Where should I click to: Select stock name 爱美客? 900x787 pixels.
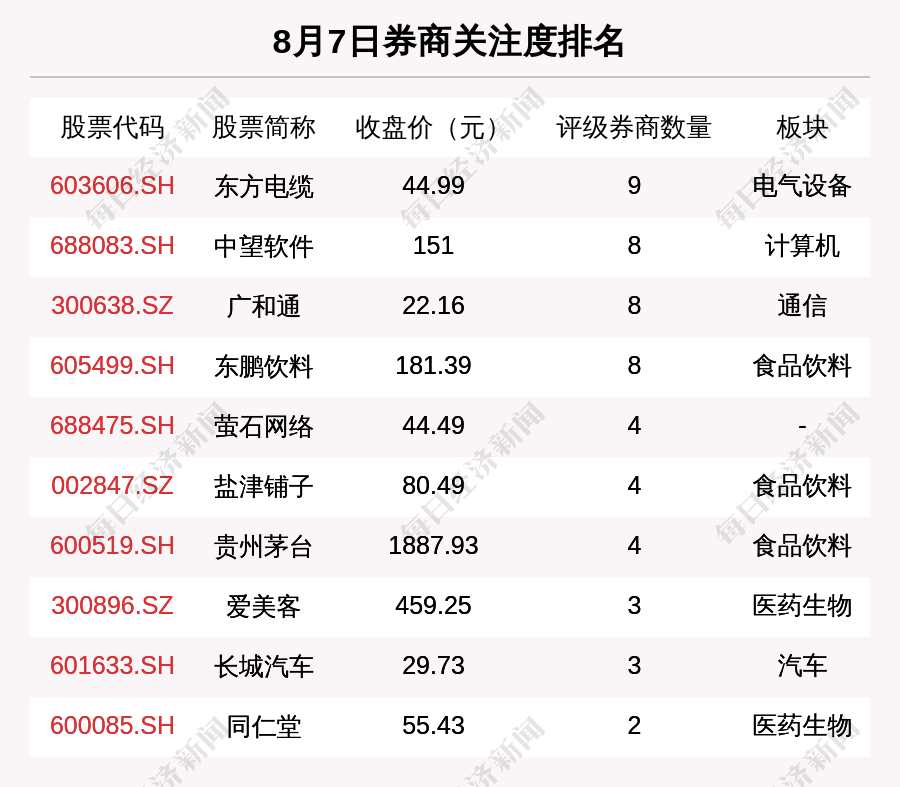click(x=263, y=606)
